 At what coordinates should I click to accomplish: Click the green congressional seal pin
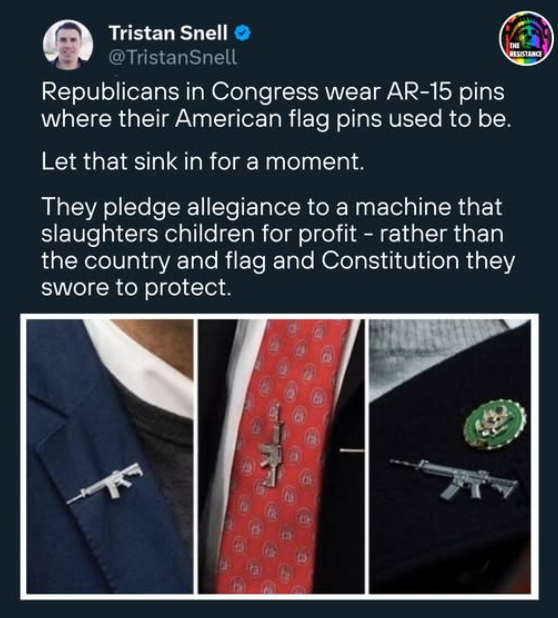pos(495,424)
